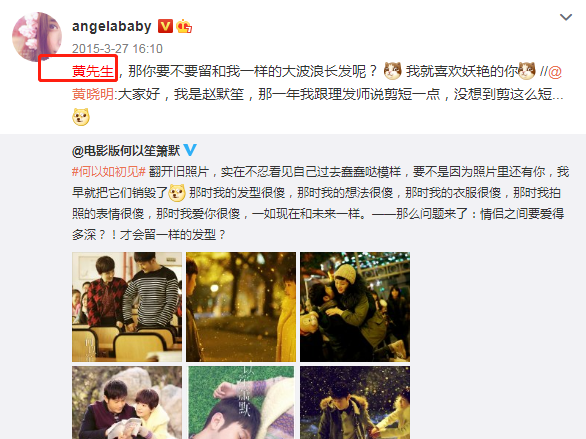The image size is (586, 439).
Task: Open the post options chevron menu
Action: 566,17
